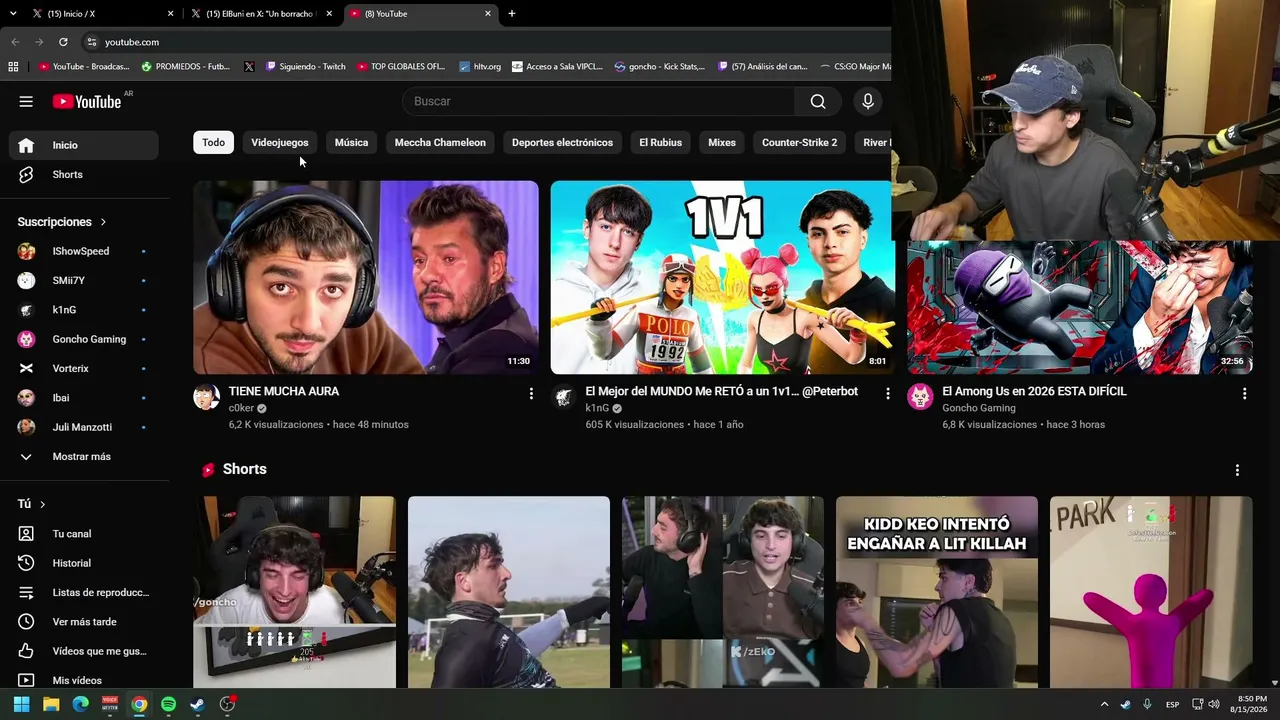Open OBS Studio from the taskbar
This screenshot has height=720, width=1280.
[x=227, y=704]
